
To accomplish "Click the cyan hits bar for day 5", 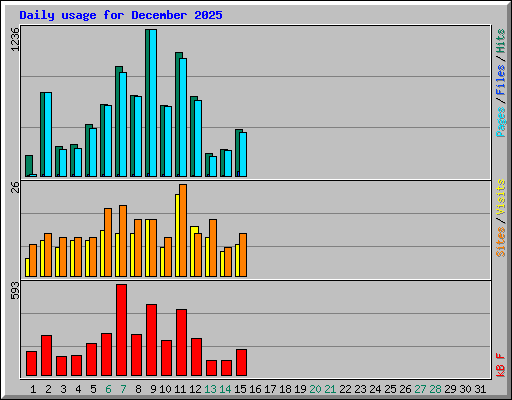I will tap(93, 152).
